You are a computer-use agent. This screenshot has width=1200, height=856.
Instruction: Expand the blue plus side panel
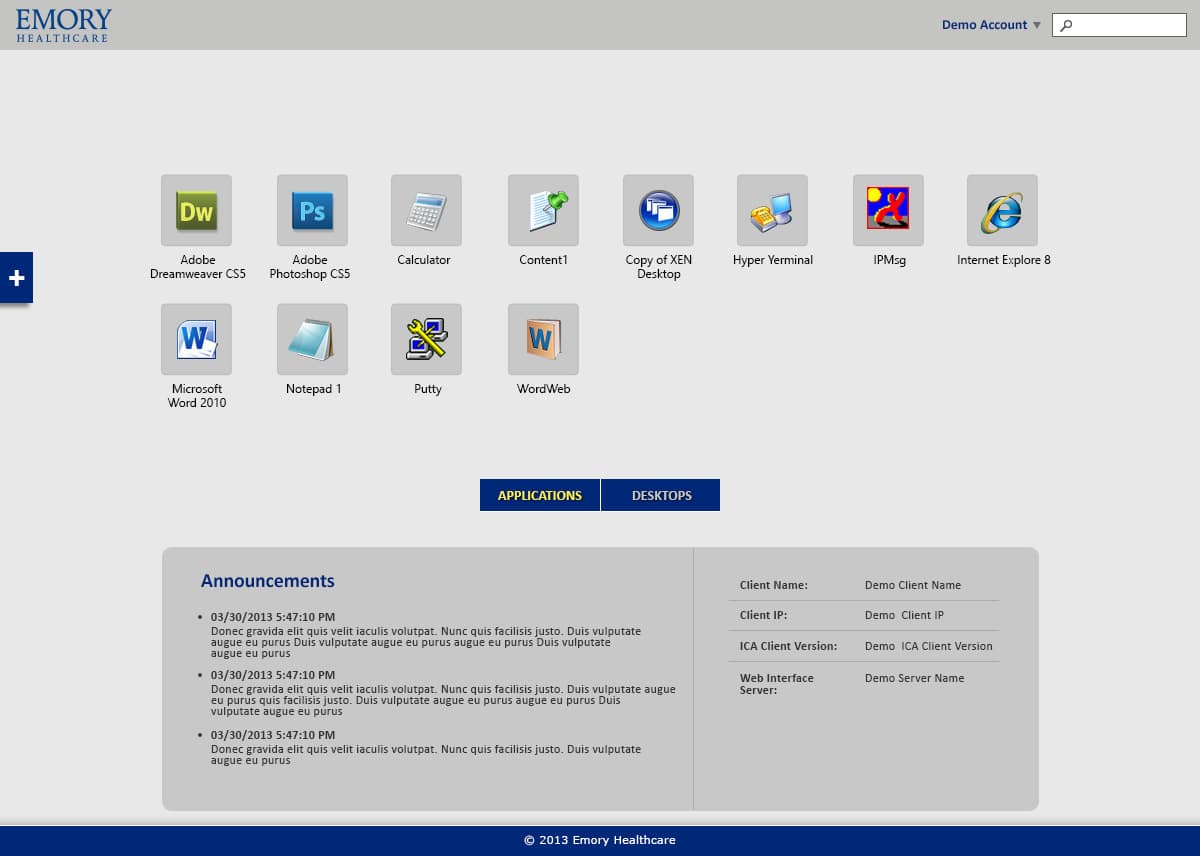[x=16, y=278]
